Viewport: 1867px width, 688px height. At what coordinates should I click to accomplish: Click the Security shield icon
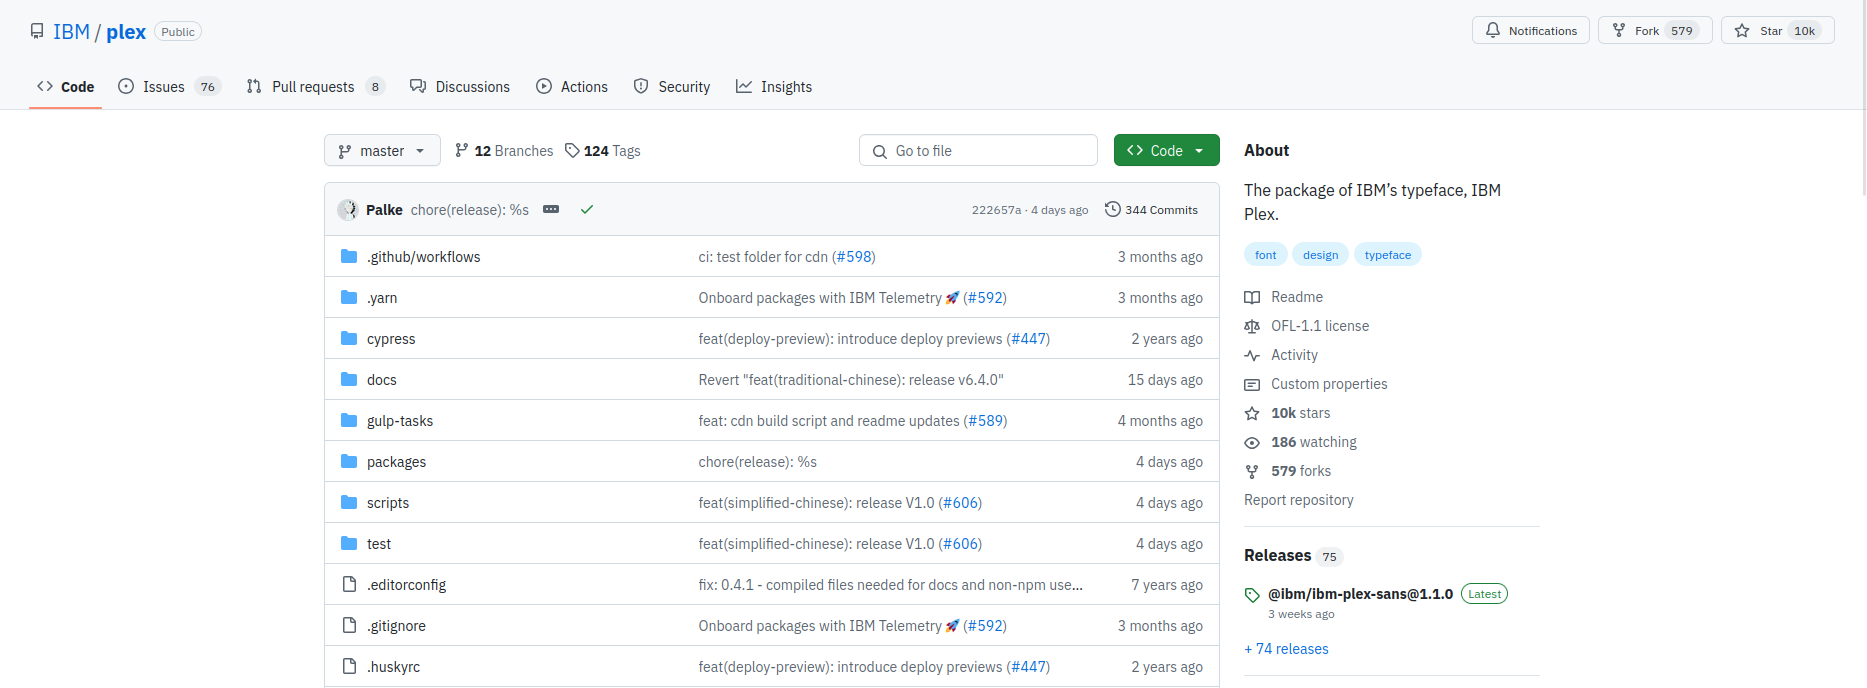pyautogui.click(x=641, y=87)
